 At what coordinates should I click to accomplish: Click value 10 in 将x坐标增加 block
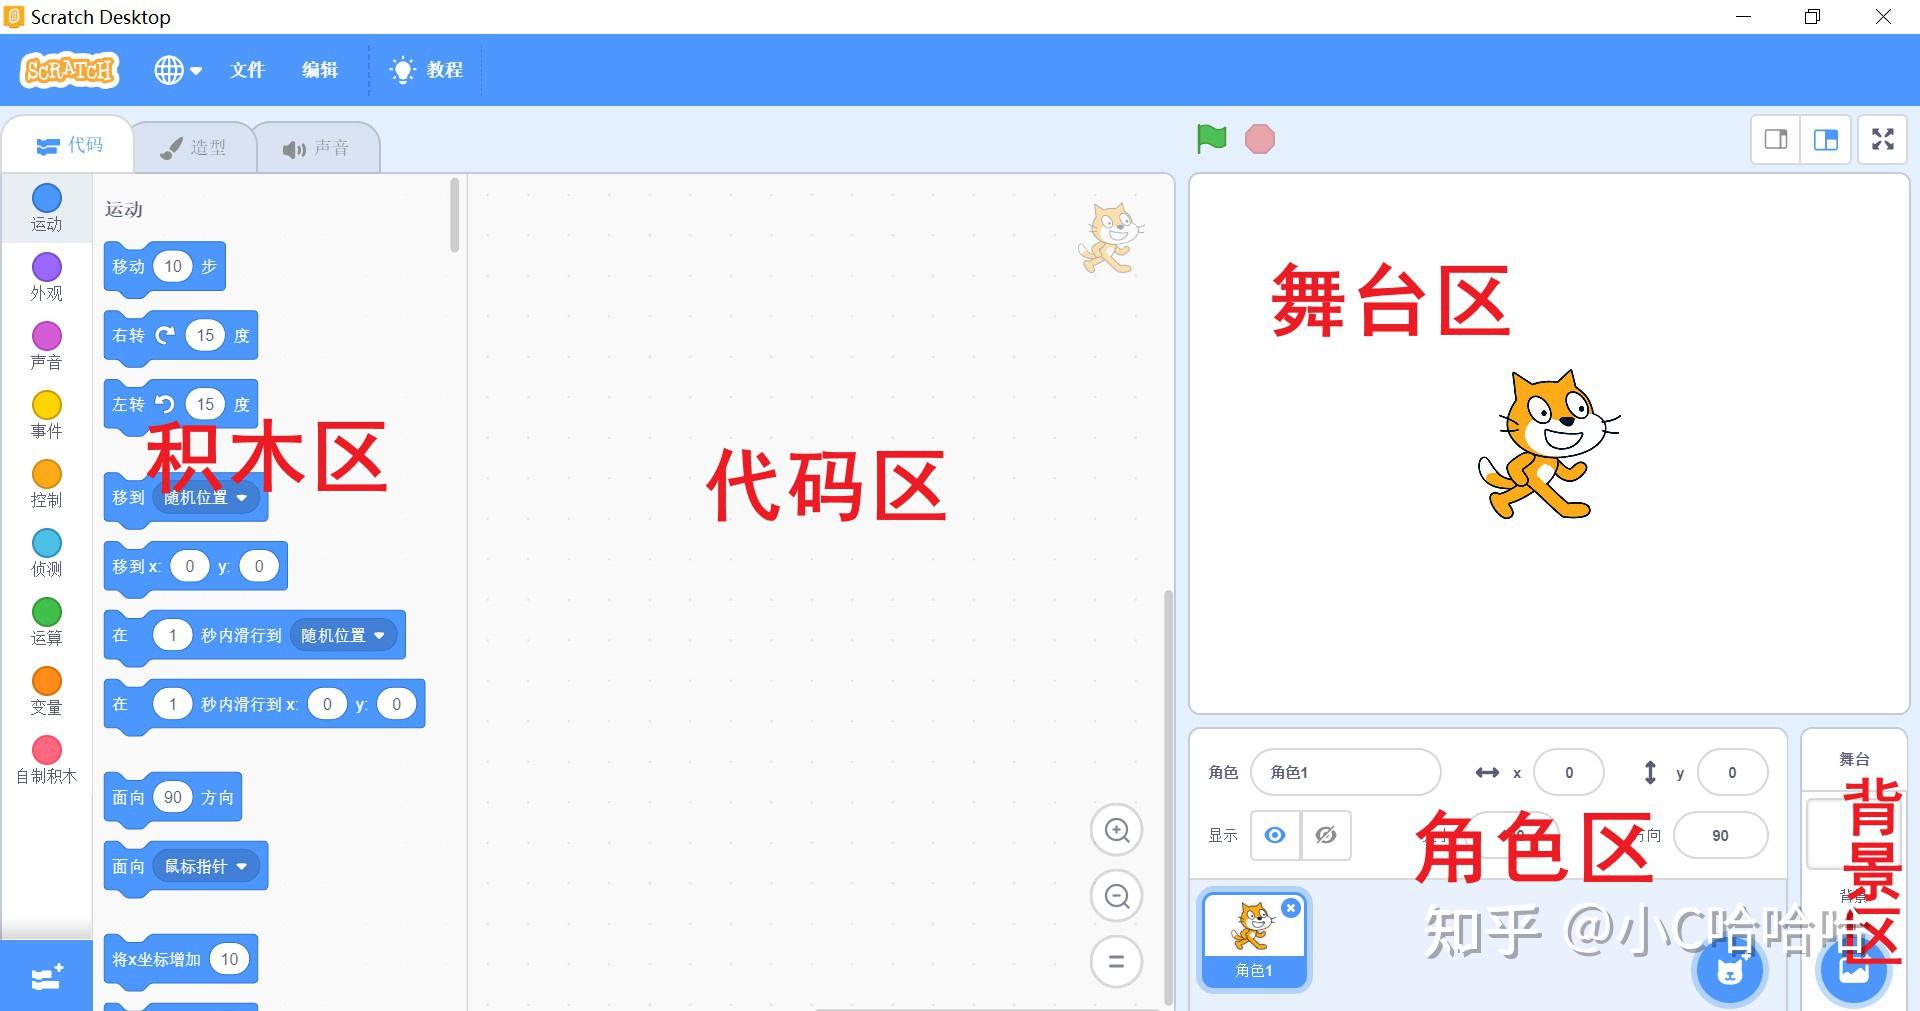click(x=230, y=959)
